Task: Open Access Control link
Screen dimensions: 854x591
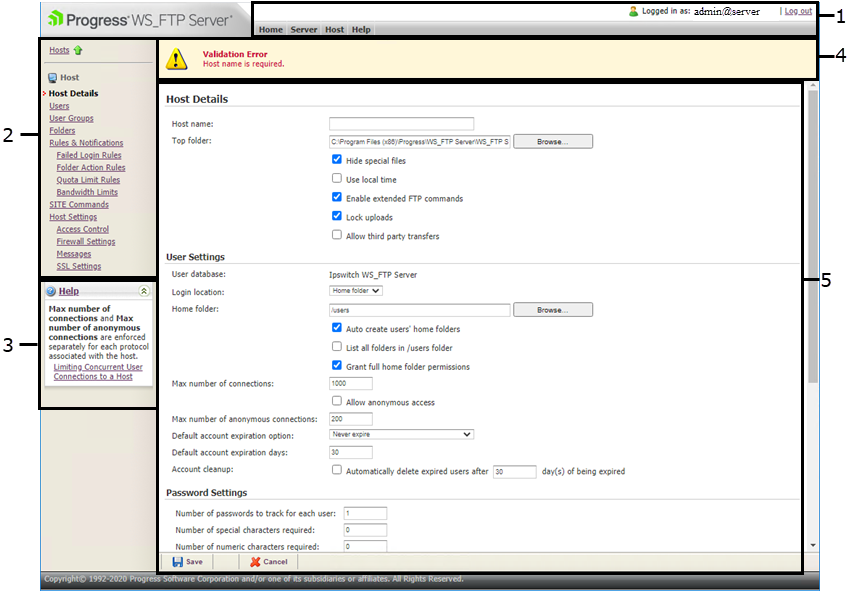Action: coord(83,229)
